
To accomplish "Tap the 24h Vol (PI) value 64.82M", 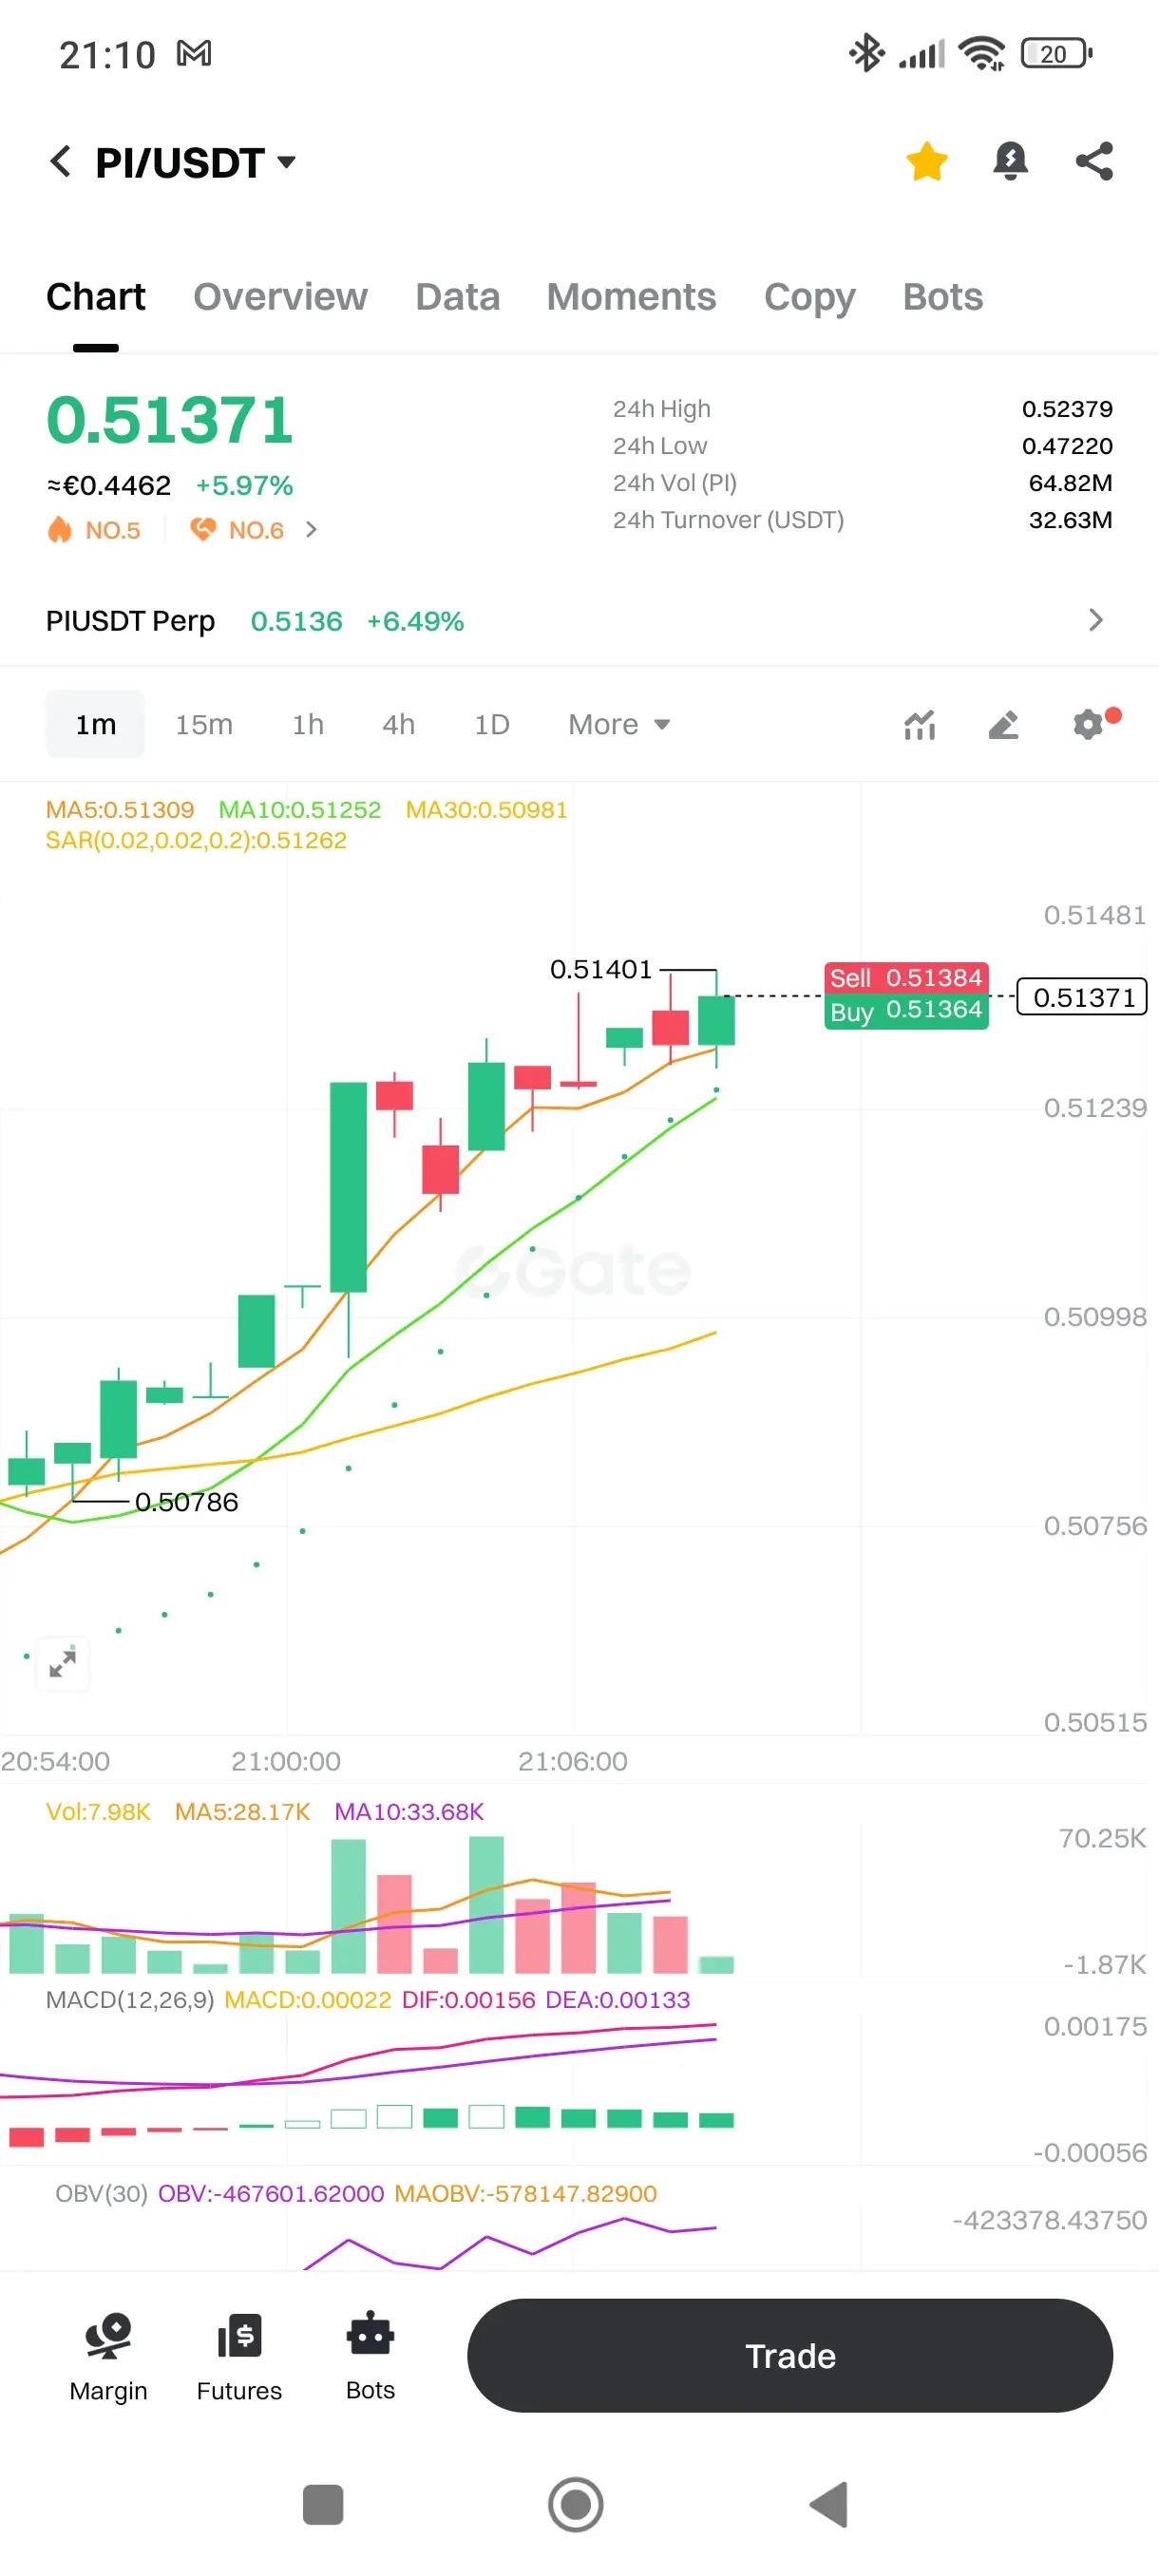I will (x=1070, y=483).
